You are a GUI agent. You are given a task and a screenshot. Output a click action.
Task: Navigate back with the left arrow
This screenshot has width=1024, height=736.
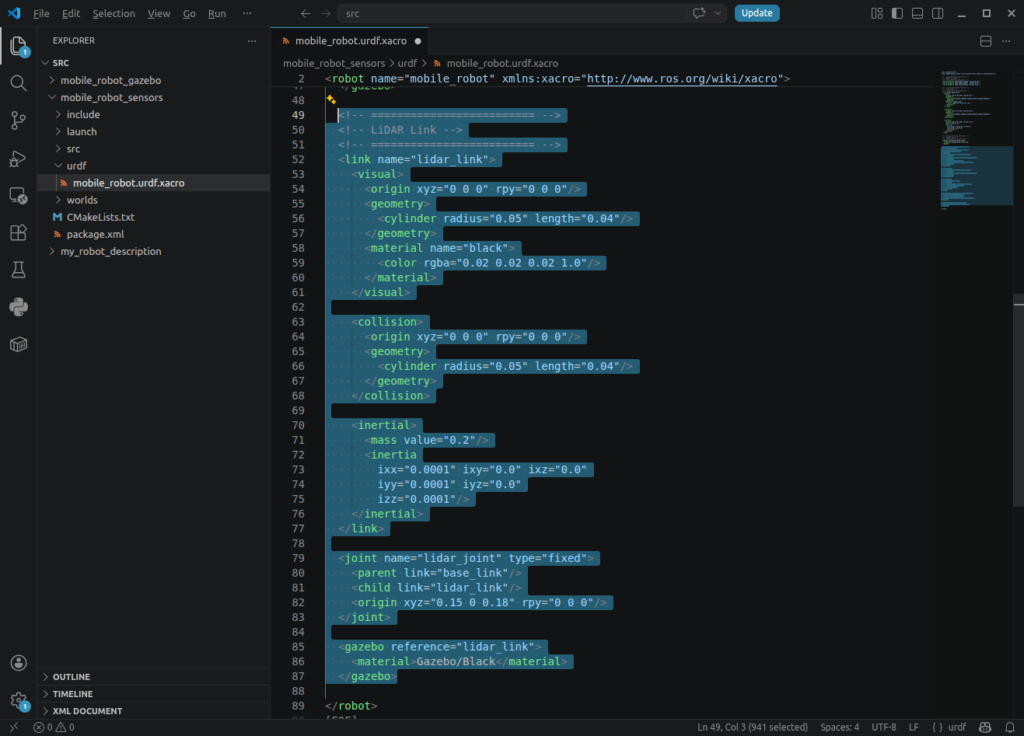305,13
